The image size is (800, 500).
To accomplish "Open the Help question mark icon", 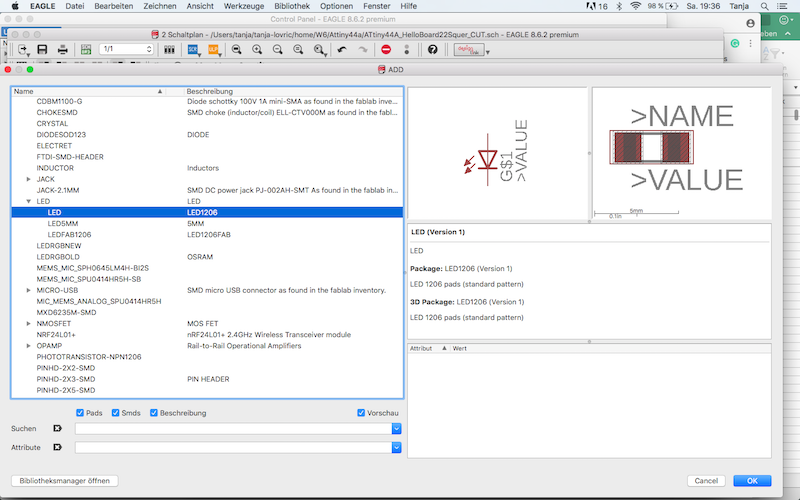I will pyautogui.click(x=433, y=49).
